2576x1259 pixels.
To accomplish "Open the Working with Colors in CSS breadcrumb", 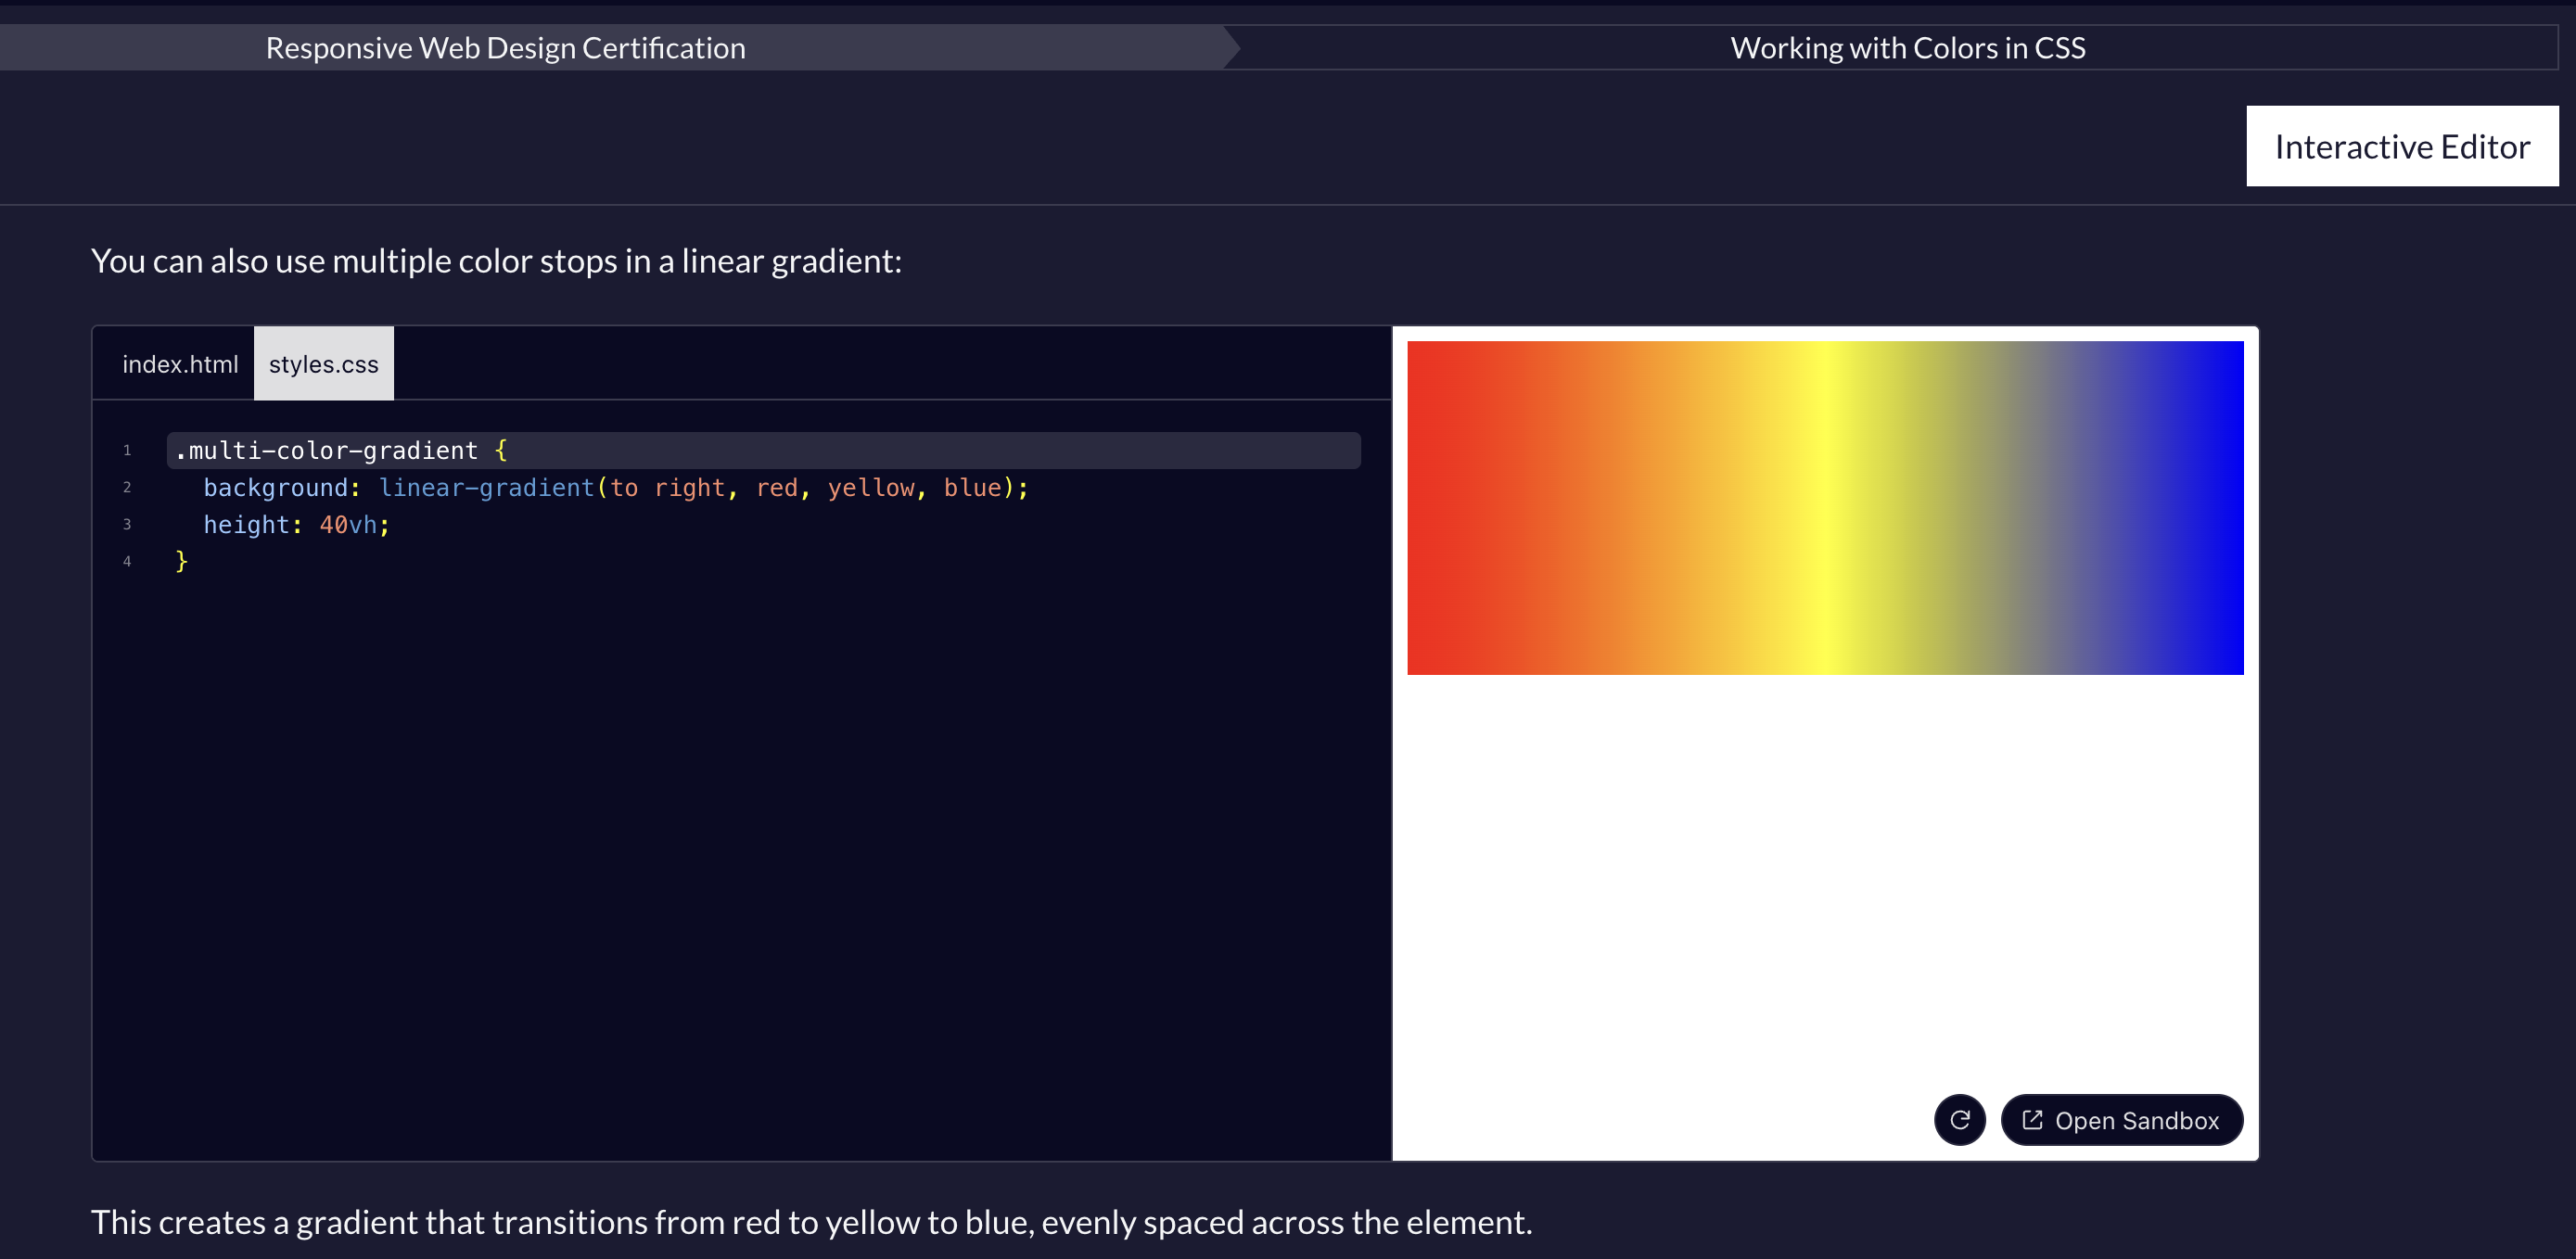I will (1907, 48).
